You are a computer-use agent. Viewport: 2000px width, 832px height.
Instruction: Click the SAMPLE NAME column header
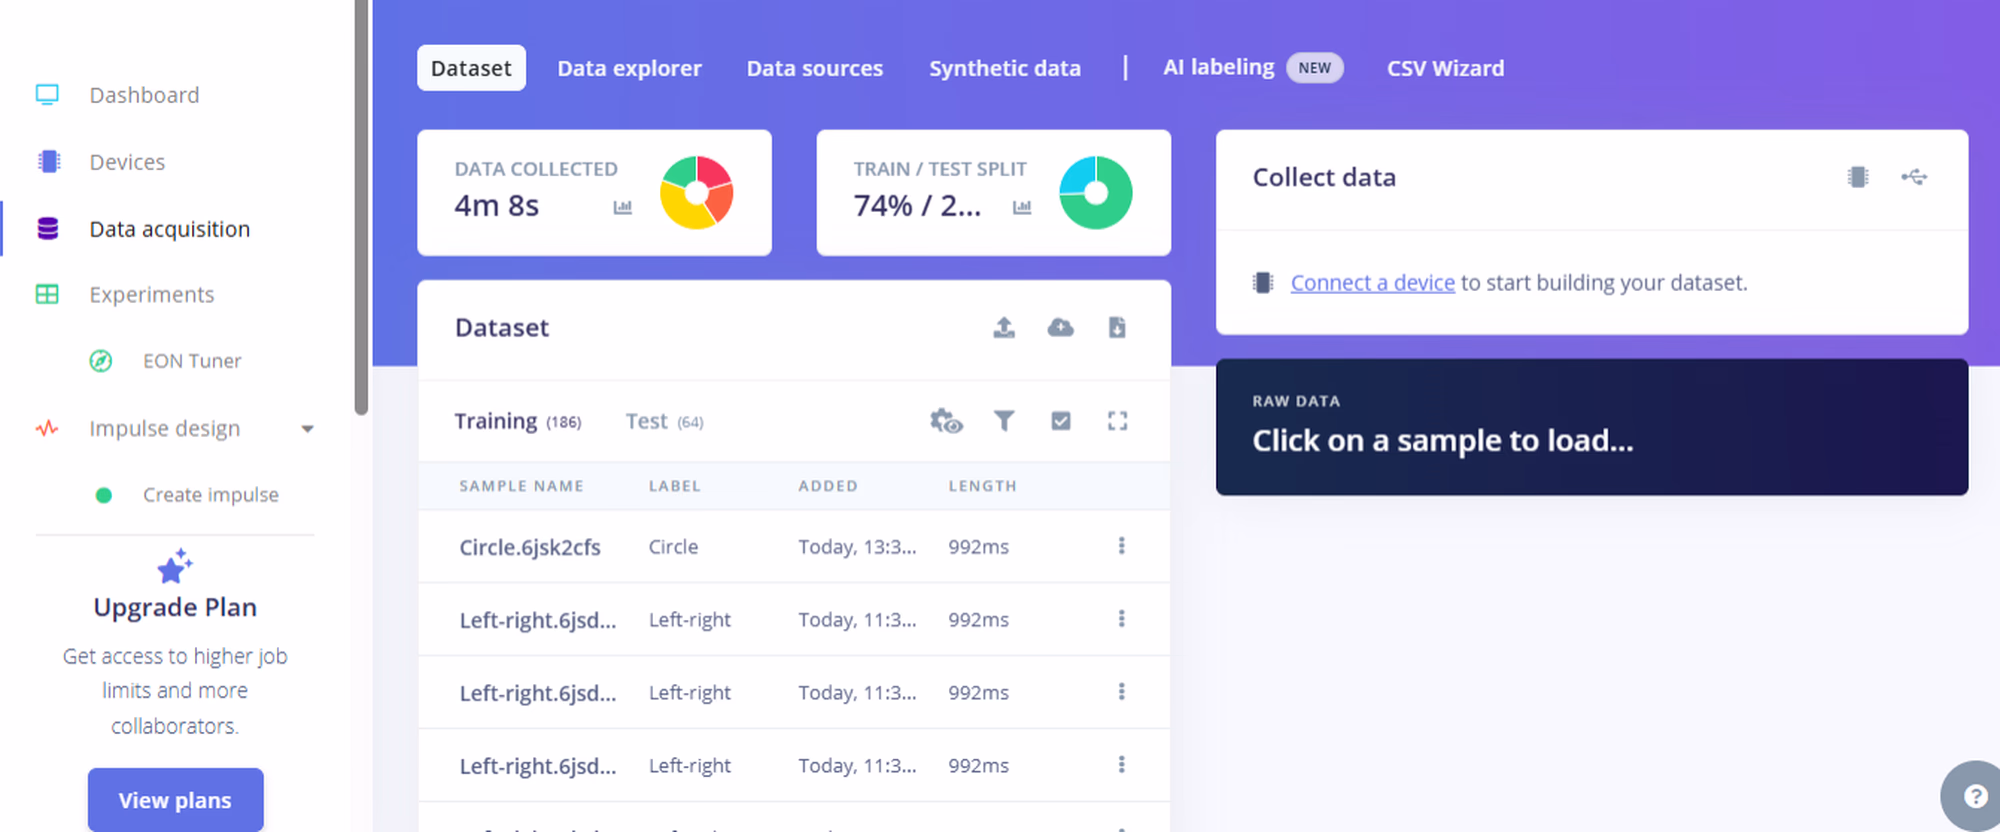point(521,486)
